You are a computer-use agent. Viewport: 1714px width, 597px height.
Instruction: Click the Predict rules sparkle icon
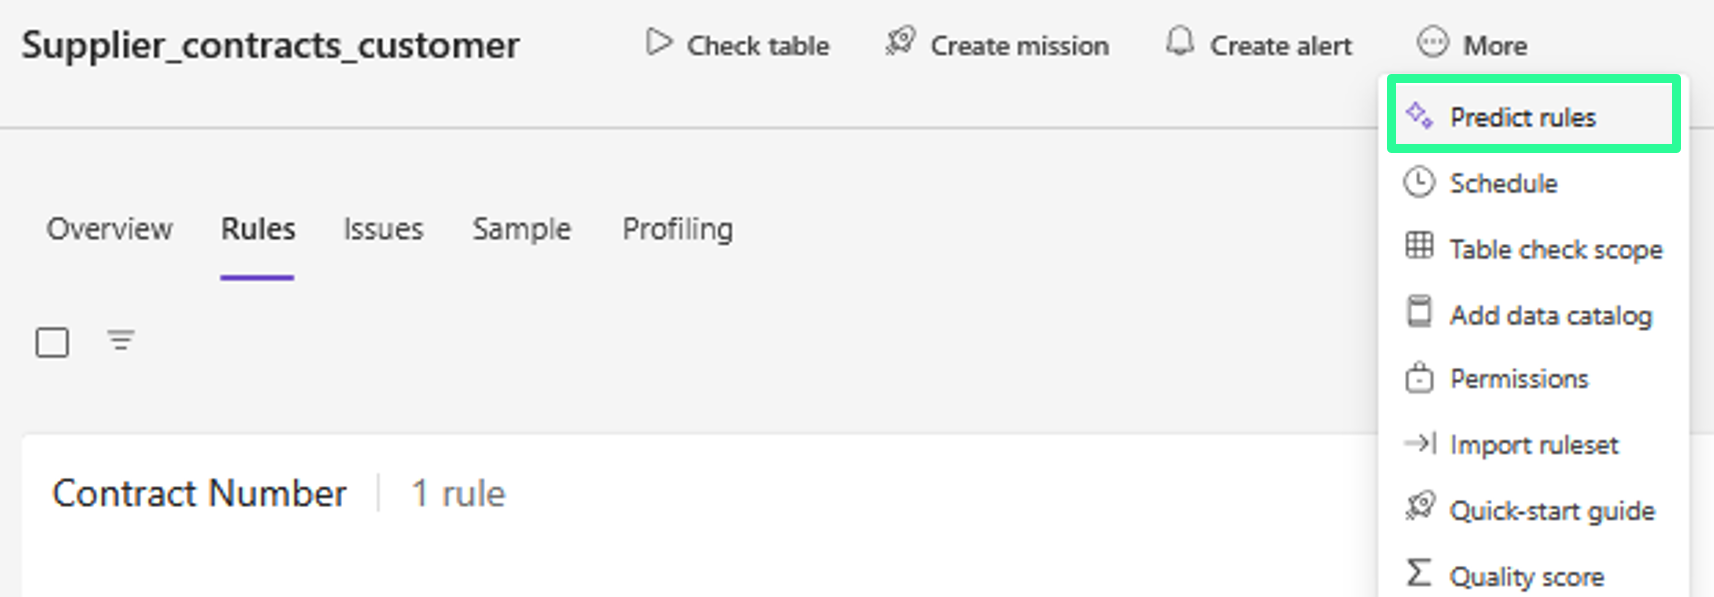(1419, 115)
